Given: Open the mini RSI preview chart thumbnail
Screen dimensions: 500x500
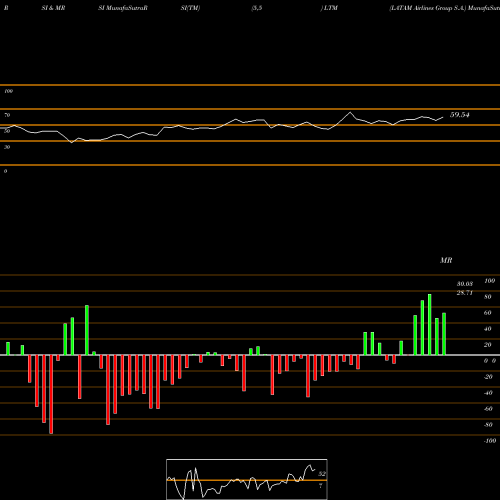Looking at the screenshot, I should coord(247,479).
